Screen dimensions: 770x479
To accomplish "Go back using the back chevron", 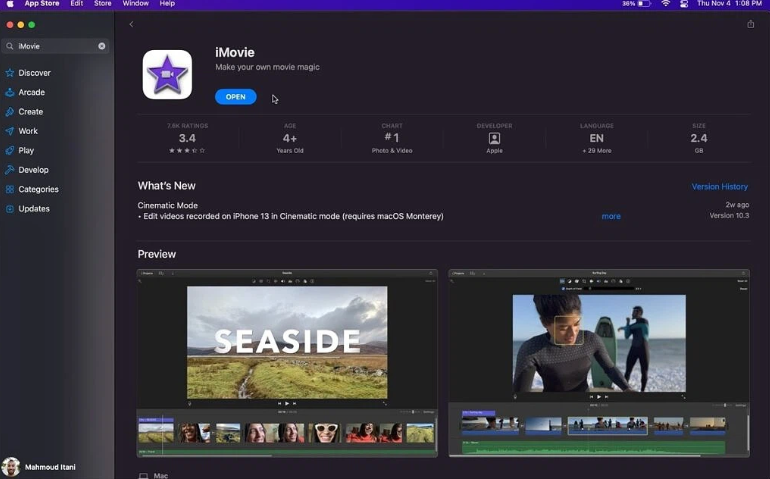I will click(x=131, y=24).
